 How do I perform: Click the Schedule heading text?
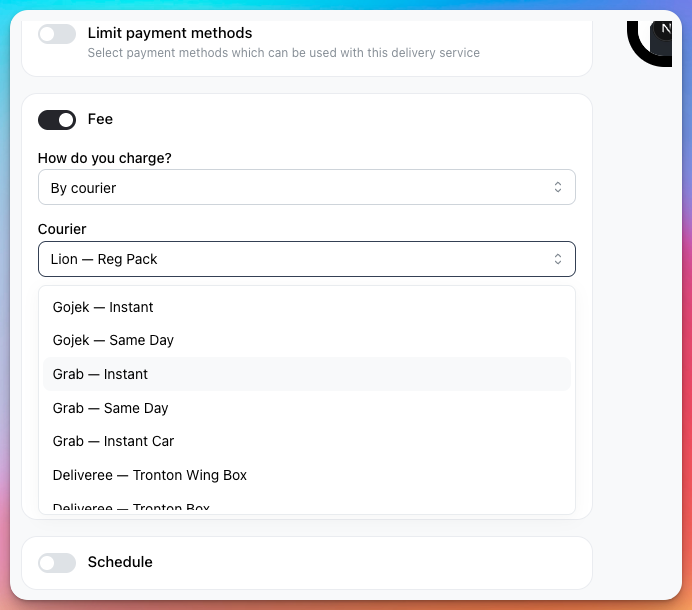[120, 562]
